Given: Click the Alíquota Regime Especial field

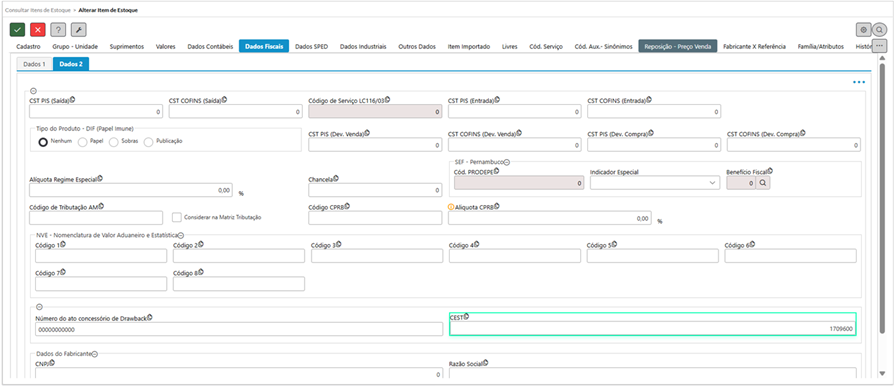Looking at the screenshot, I should pos(132,190).
